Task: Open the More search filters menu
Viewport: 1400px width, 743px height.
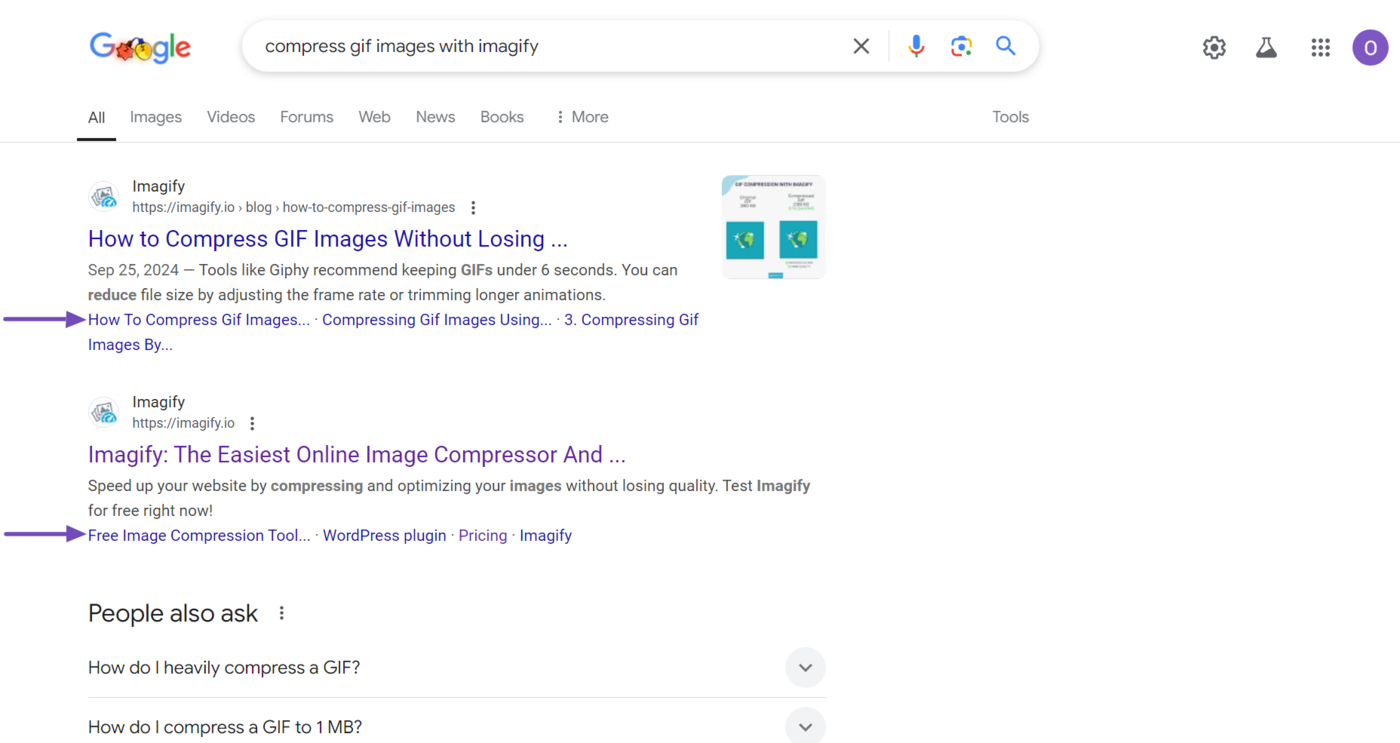Action: 581,117
